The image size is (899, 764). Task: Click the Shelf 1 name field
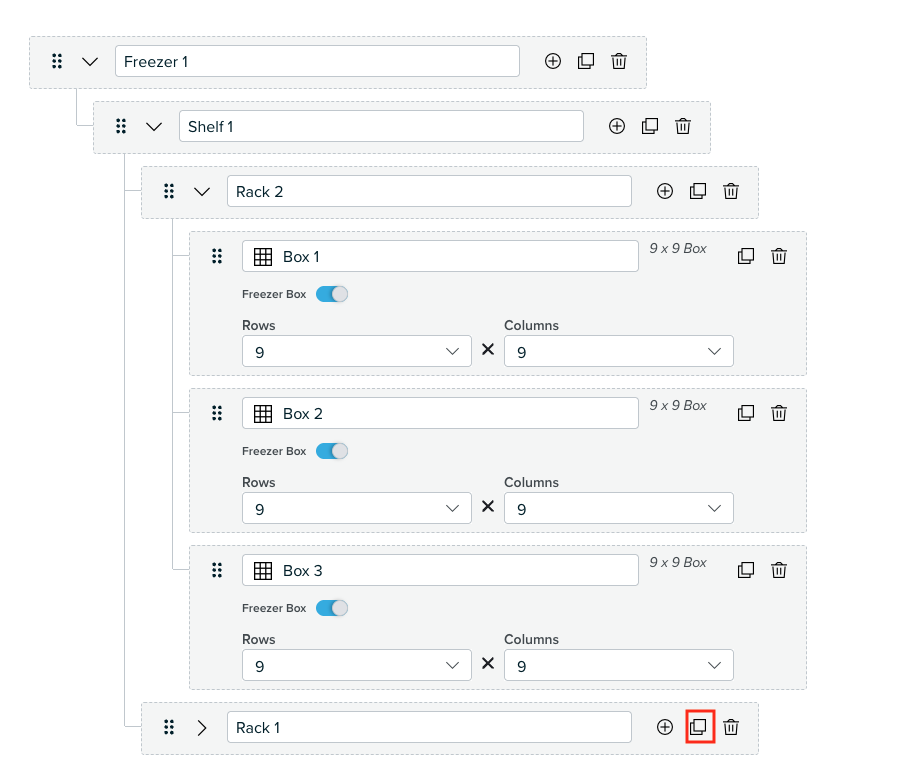tap(381, 126)
